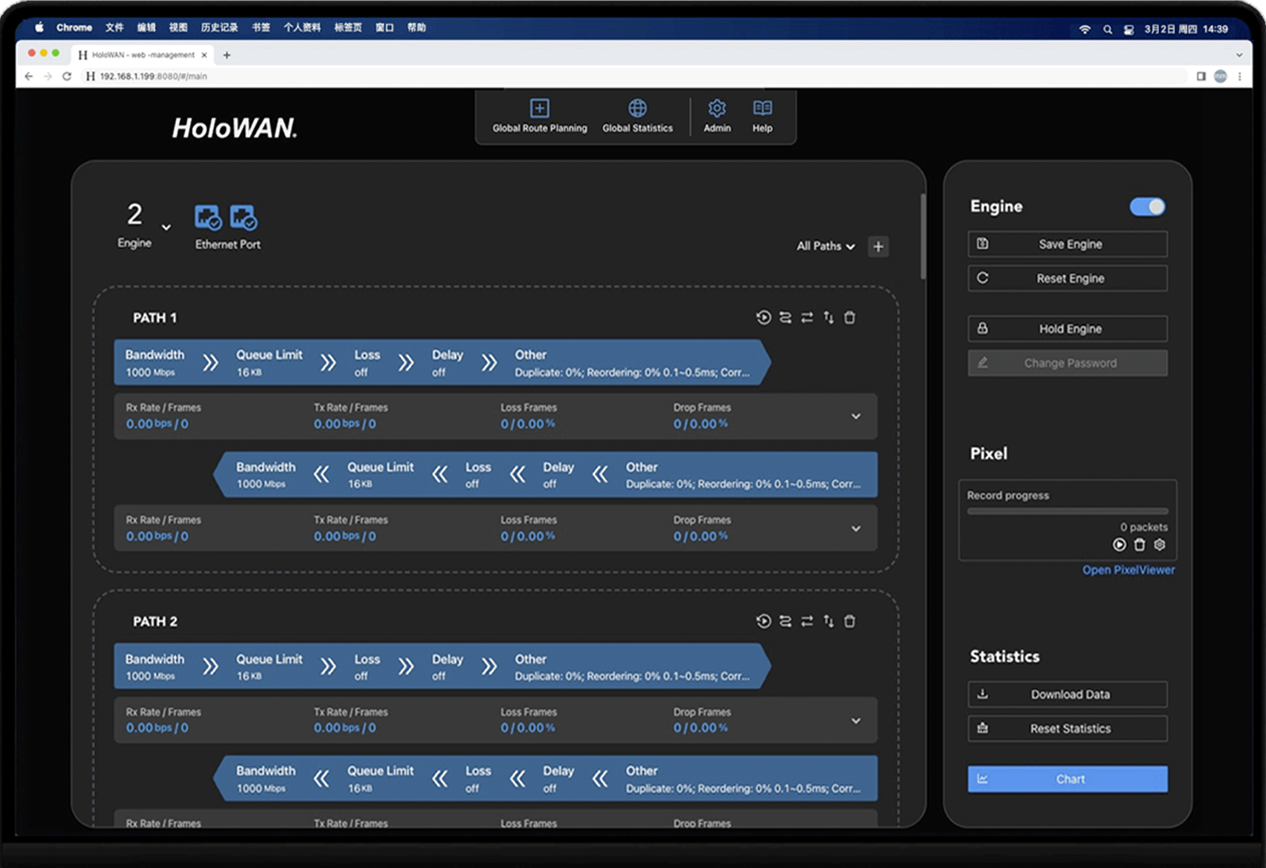Open Pixel record settings gear
Image resolution: width=1266 pixels, height=868 pixels.
[1160, 545]
